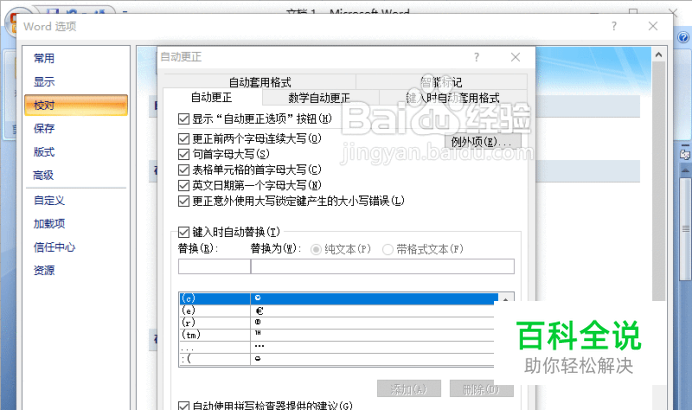Toggle 更正前两个字母连续大写 checkbox
692x410 pixels.
tap(184, 139)
